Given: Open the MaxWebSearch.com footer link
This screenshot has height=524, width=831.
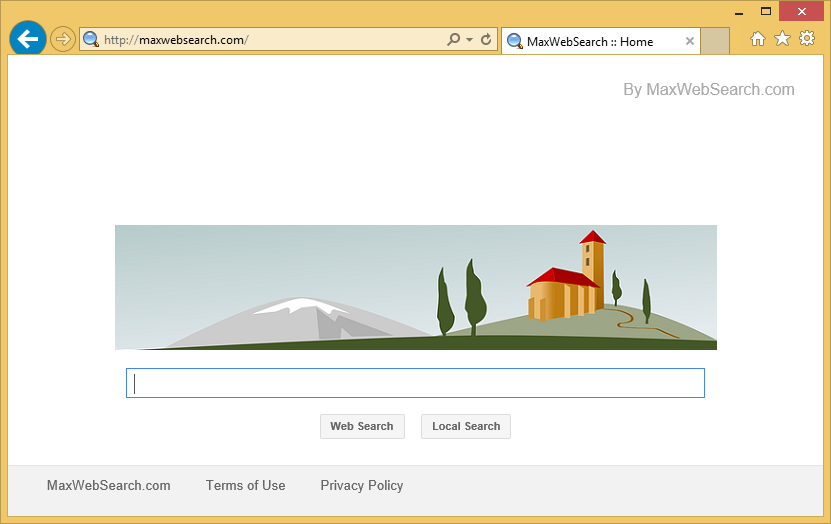Looking at the screenshot, I should coord(108,485).
